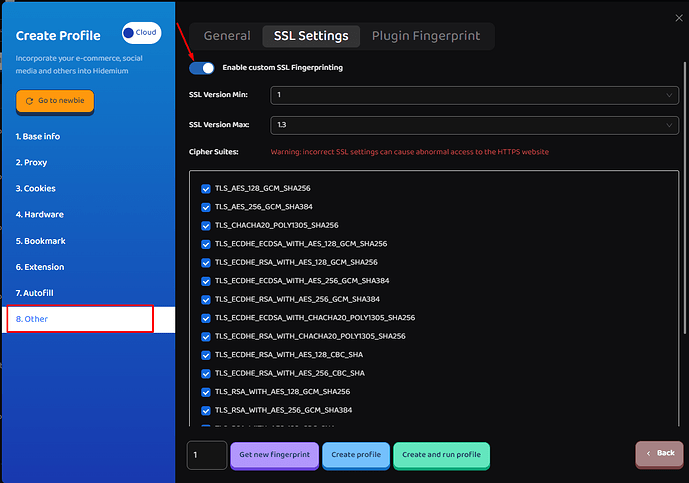
Task: Open the Hardware section in the sidebar
Action: 40,215
